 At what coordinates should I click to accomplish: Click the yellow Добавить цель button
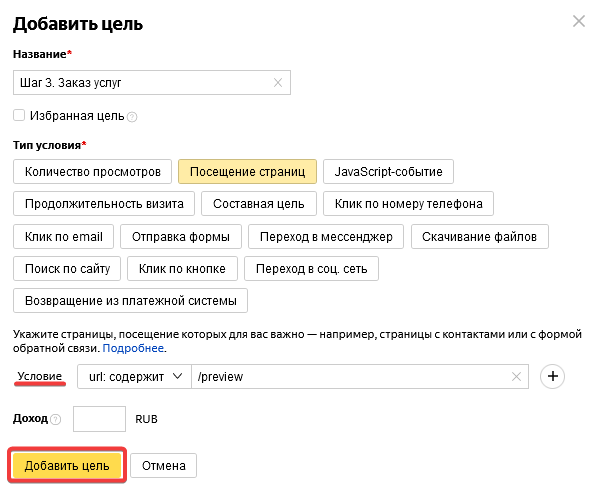(67, 465)
